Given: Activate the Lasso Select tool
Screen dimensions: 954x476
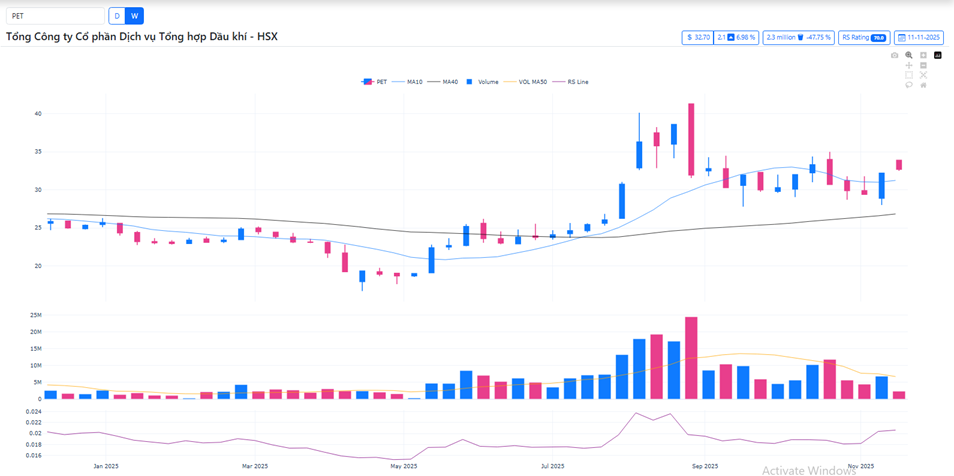Looking at the screenshot, I should (909, 85).
